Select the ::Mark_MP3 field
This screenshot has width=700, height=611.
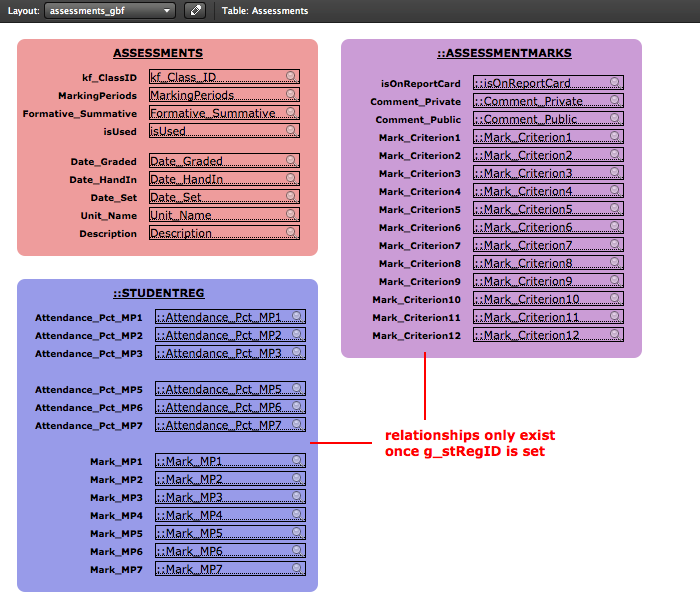tap(222, 497)
